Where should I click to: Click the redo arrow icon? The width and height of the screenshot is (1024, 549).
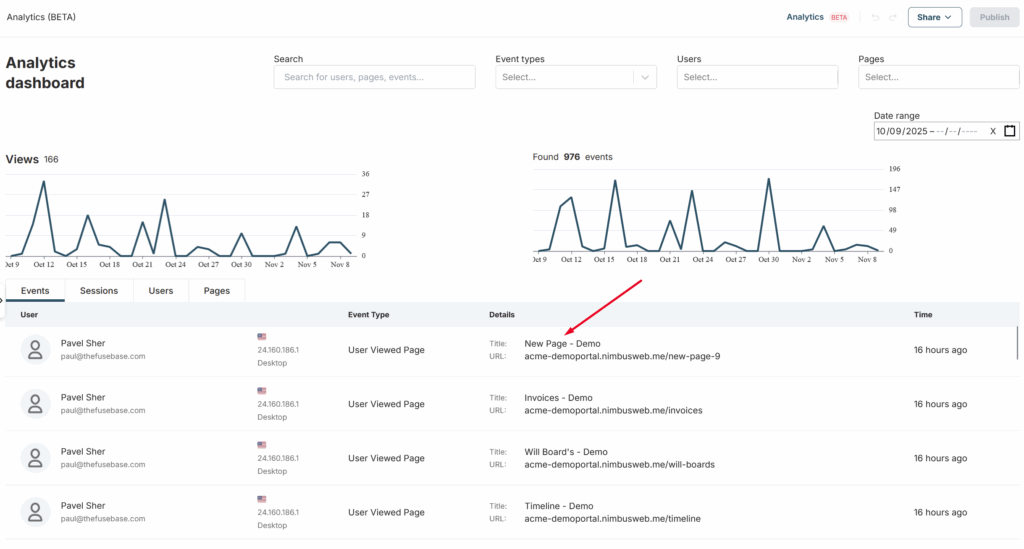893,17
